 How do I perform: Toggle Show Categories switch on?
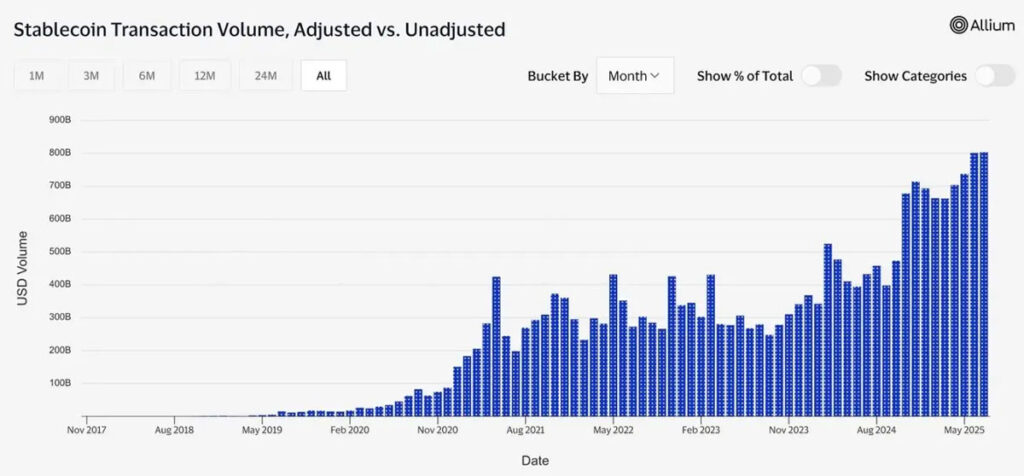coord(995,76)
